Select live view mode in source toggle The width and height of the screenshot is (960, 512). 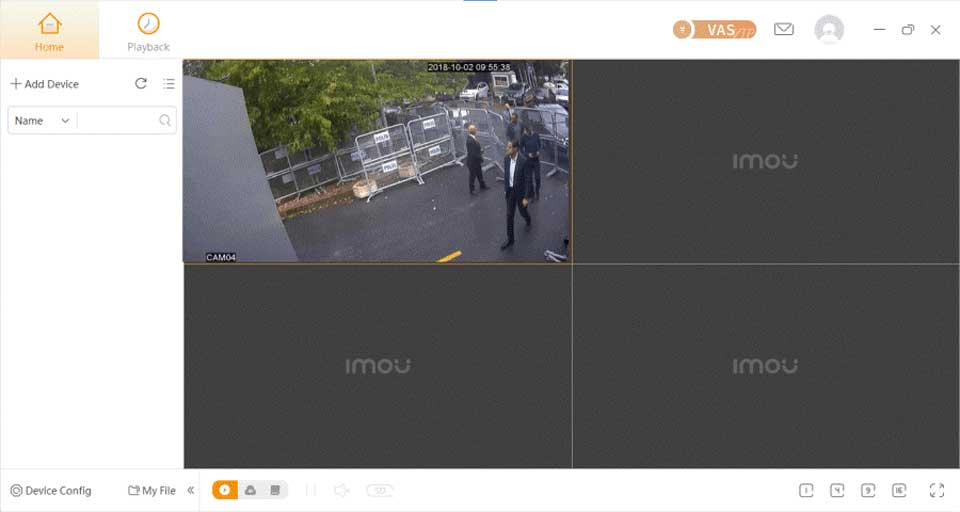pos(225,490)
